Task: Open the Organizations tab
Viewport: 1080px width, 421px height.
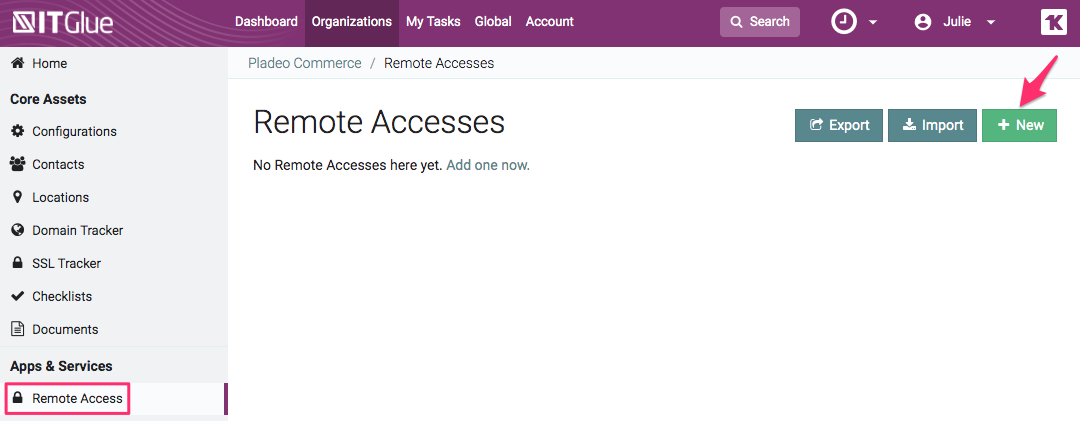Action: [x=352, y=22]
